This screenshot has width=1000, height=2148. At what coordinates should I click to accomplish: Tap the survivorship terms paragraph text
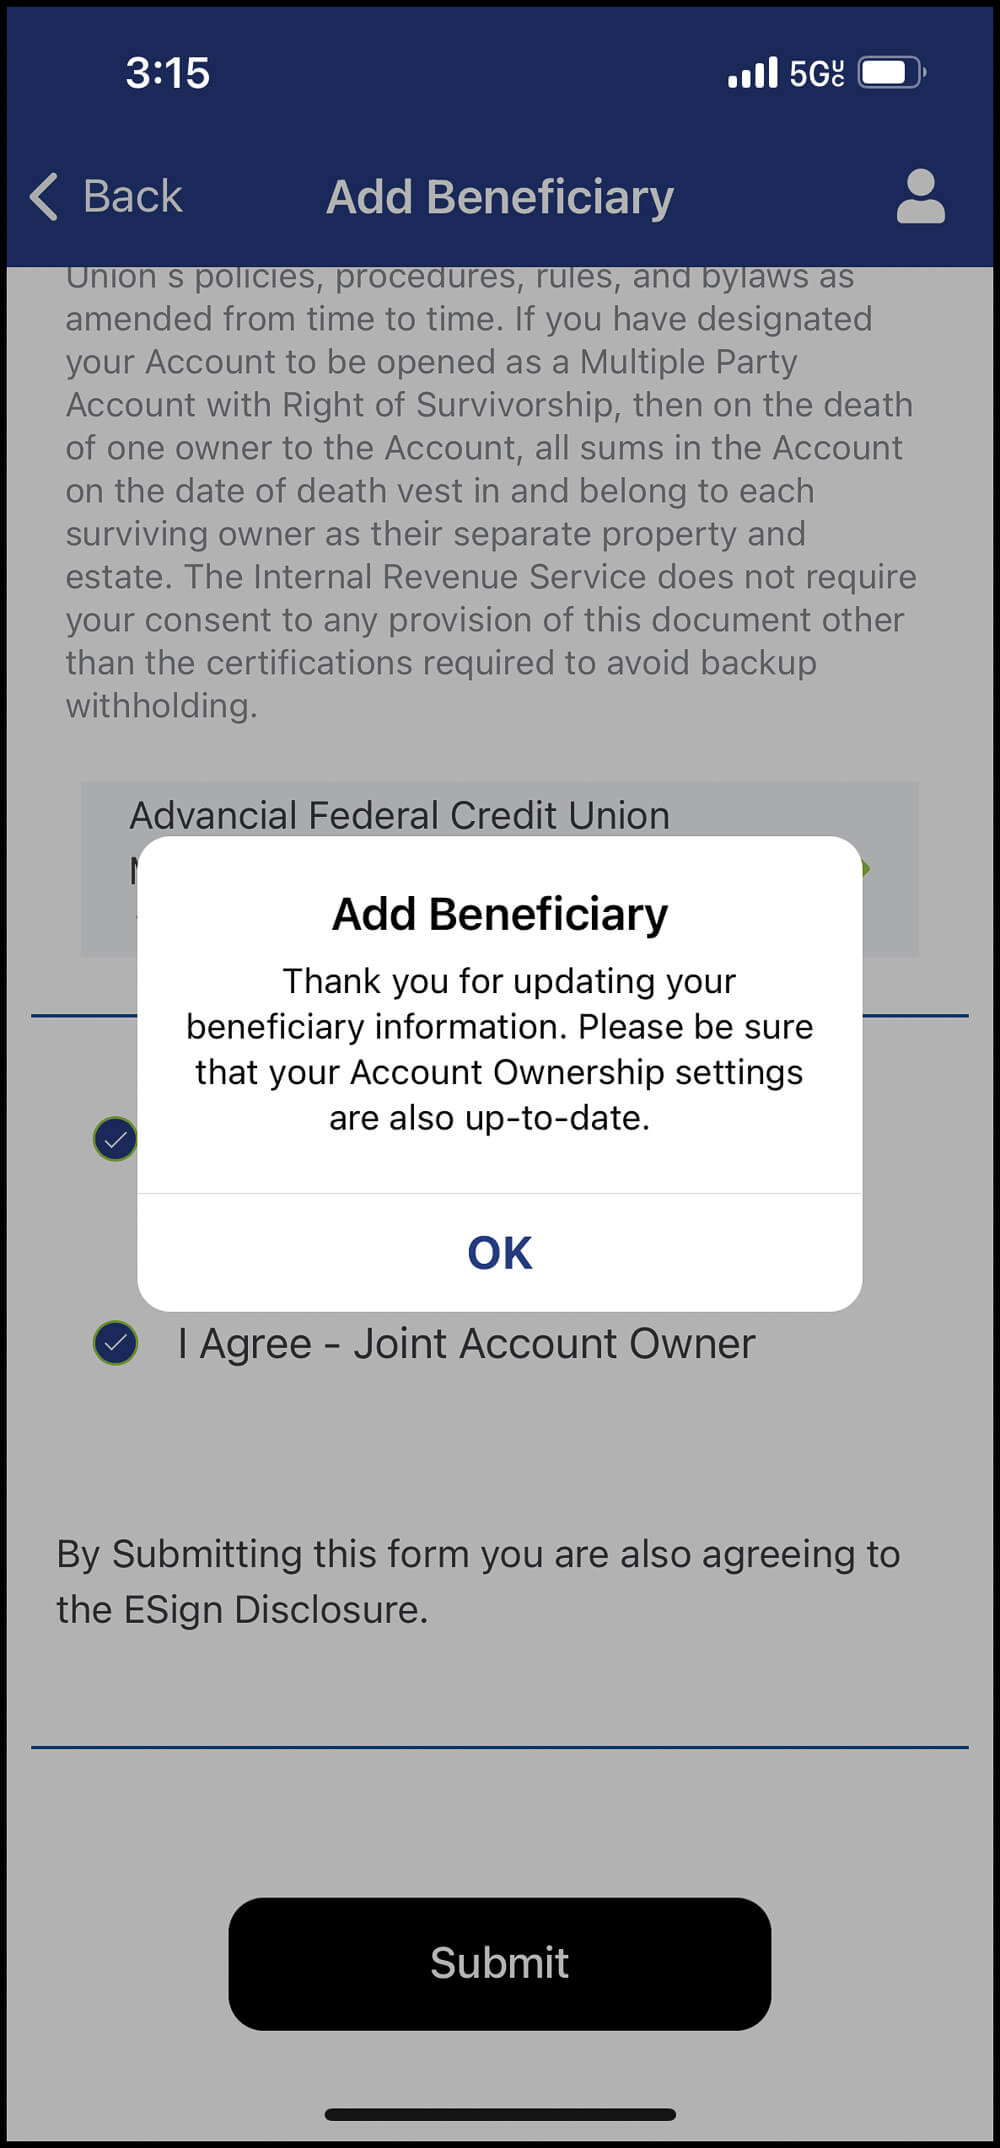point(490,490)
